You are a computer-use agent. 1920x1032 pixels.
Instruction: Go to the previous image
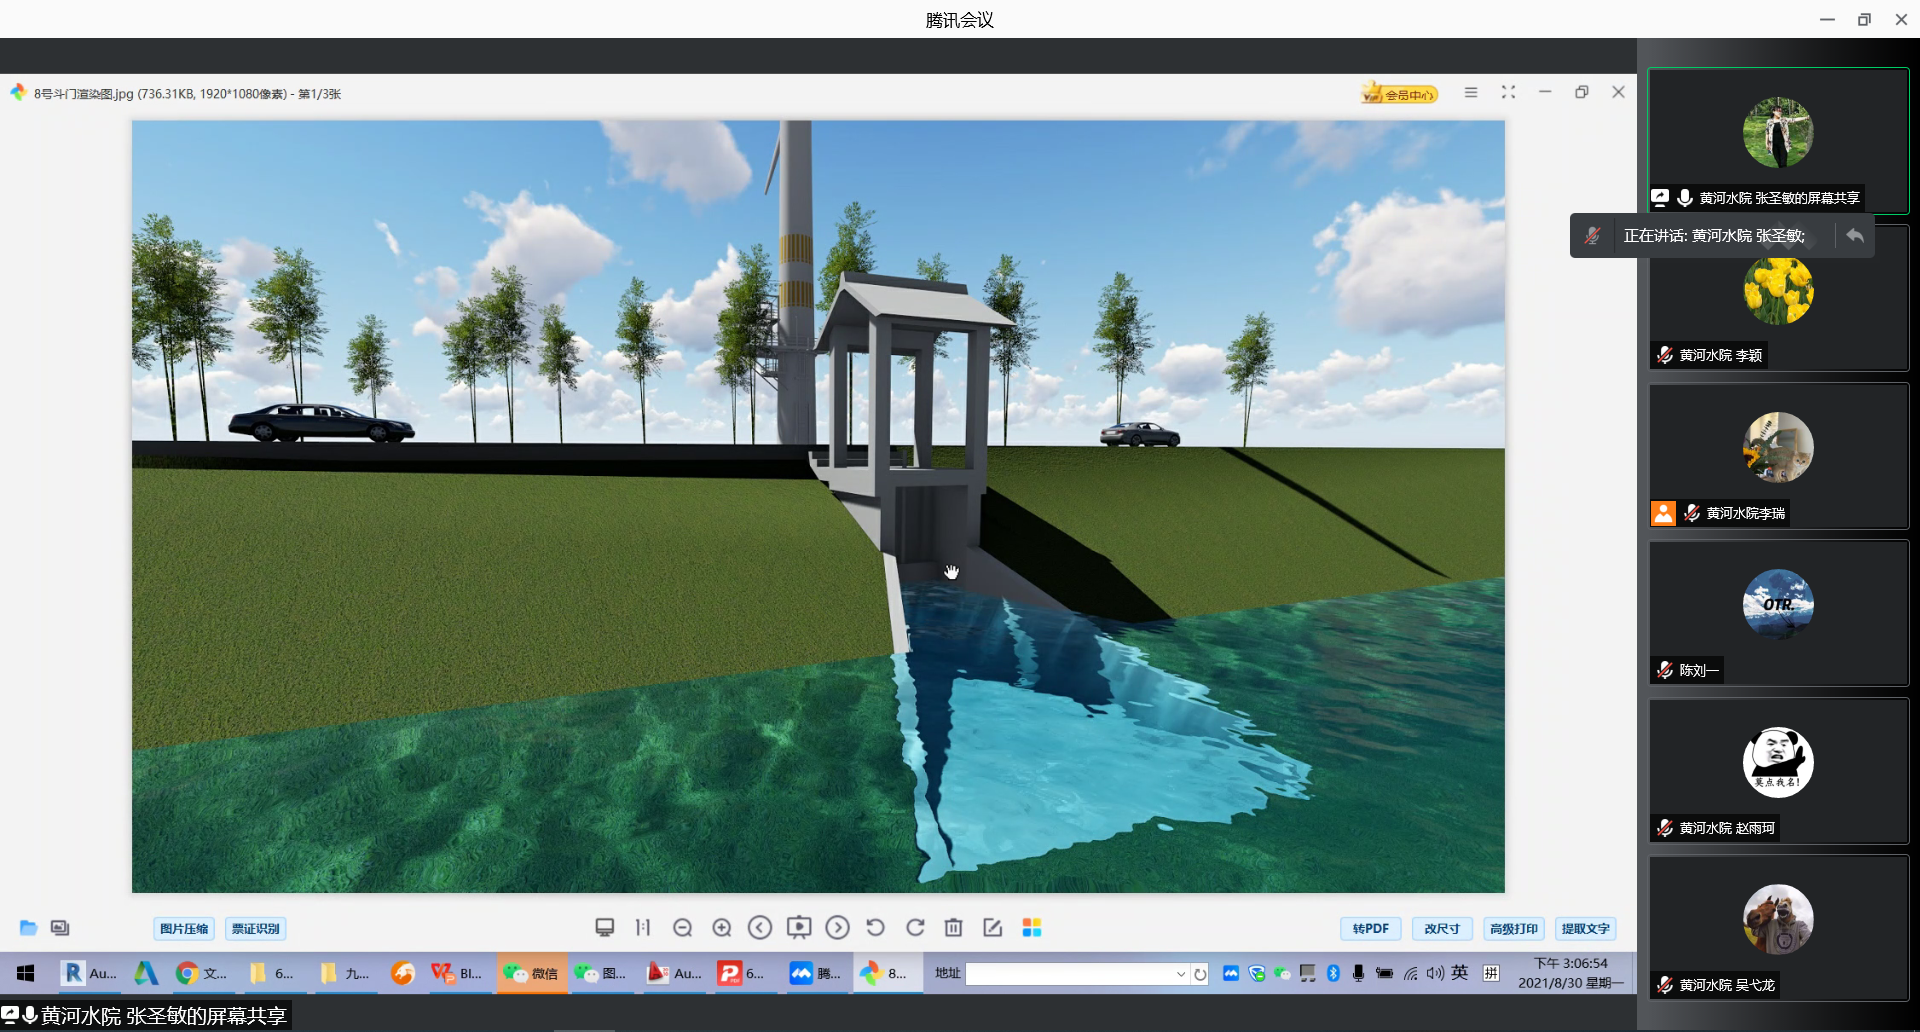[x=760, y=928]
